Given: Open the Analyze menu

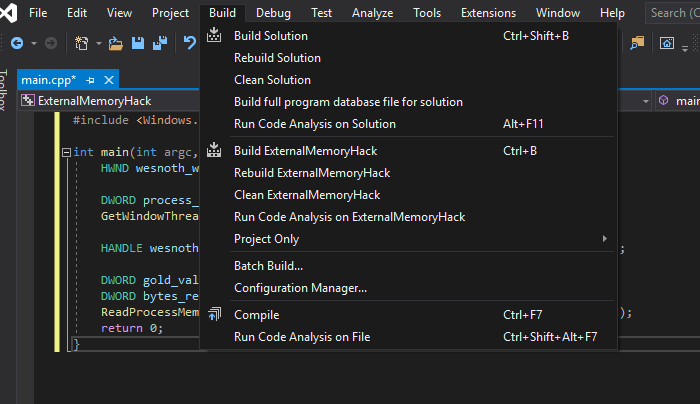Looking at the screenshot, I should 372,13.
